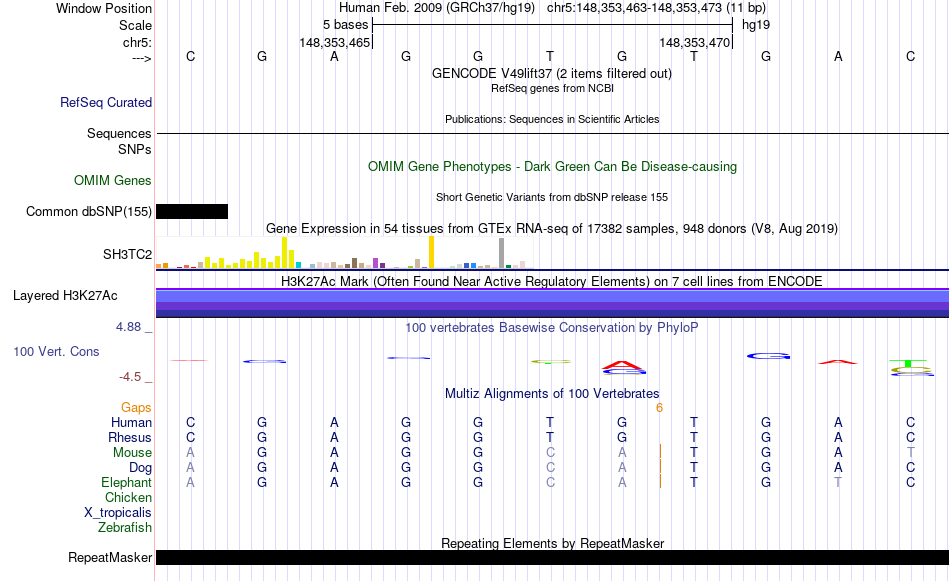Open the 100 Vert. Cons track label
Image resolution: width=950 pixels, height=581 pixels.
coord(56,351)
